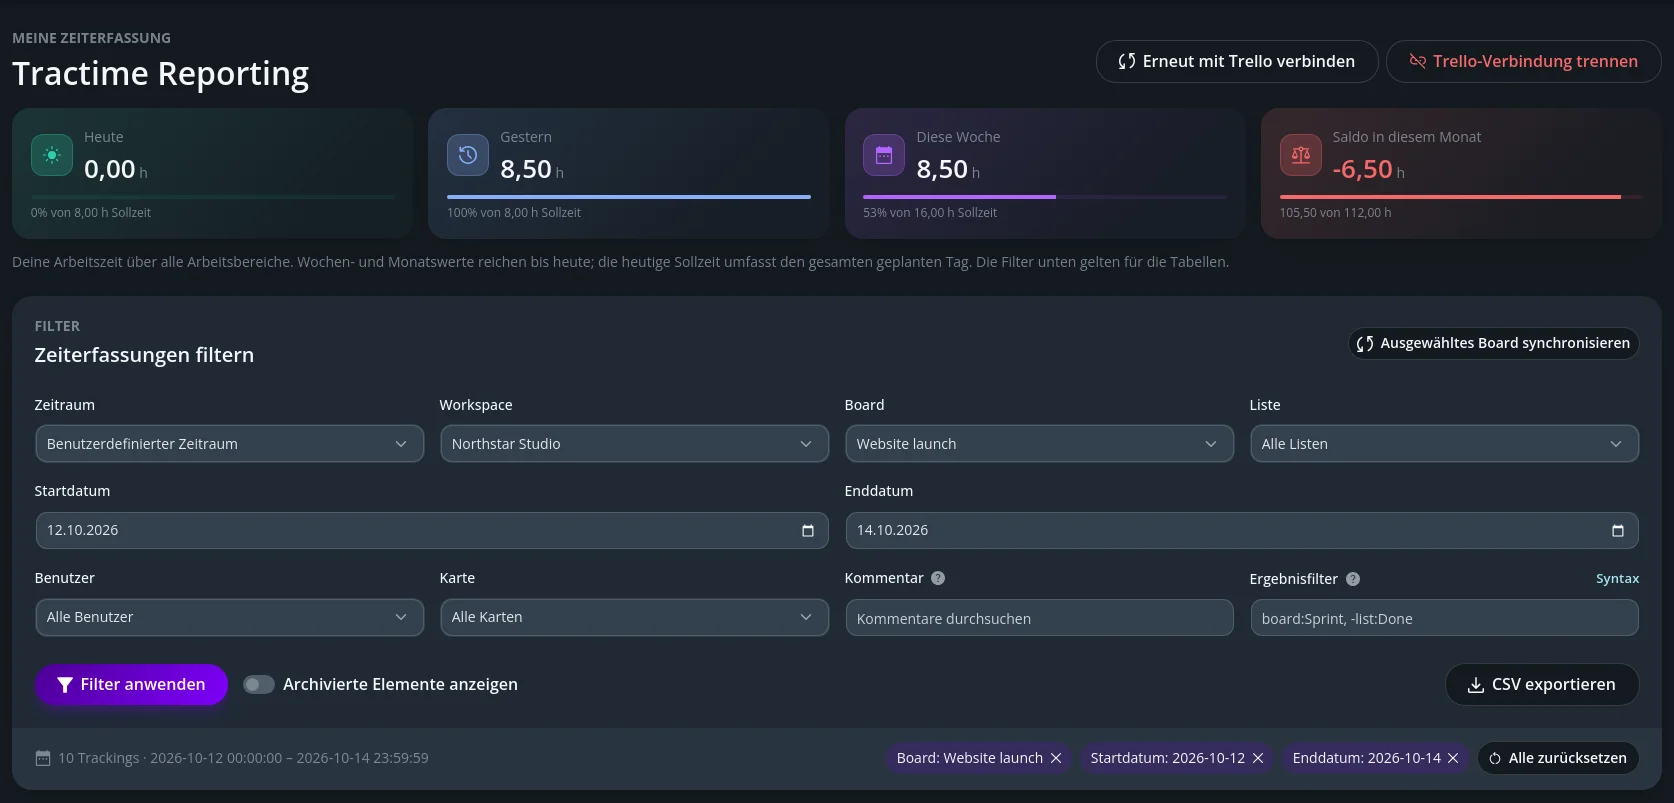Click the sun icon on Heute card
Screen dimensions: 1674x803
pyautogui.click(x=52, y=155)
